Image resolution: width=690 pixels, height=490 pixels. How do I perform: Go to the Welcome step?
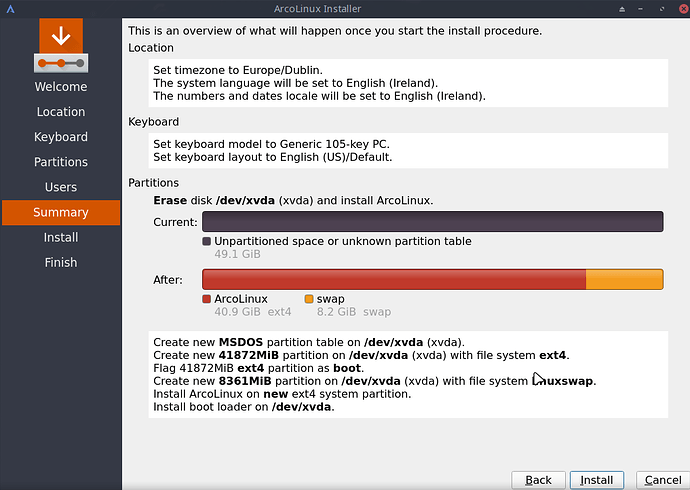pos(61,87)
